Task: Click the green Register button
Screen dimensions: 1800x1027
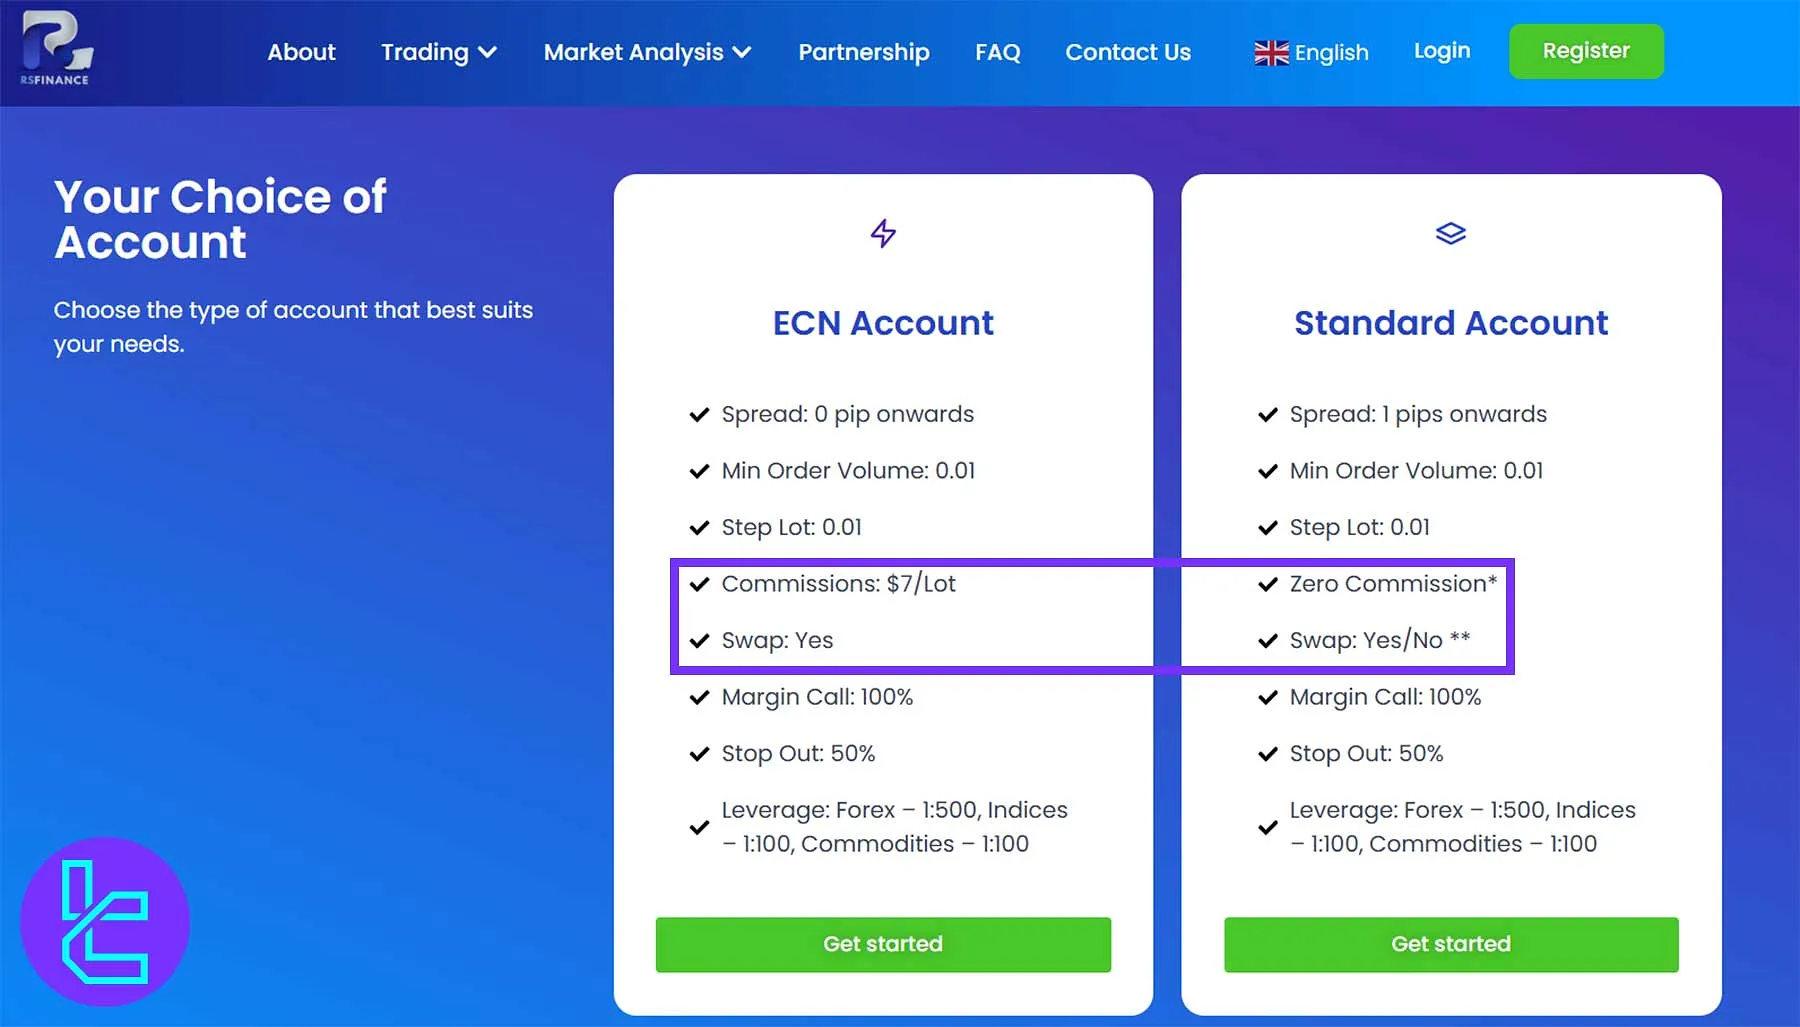Action: point(1585,51)
